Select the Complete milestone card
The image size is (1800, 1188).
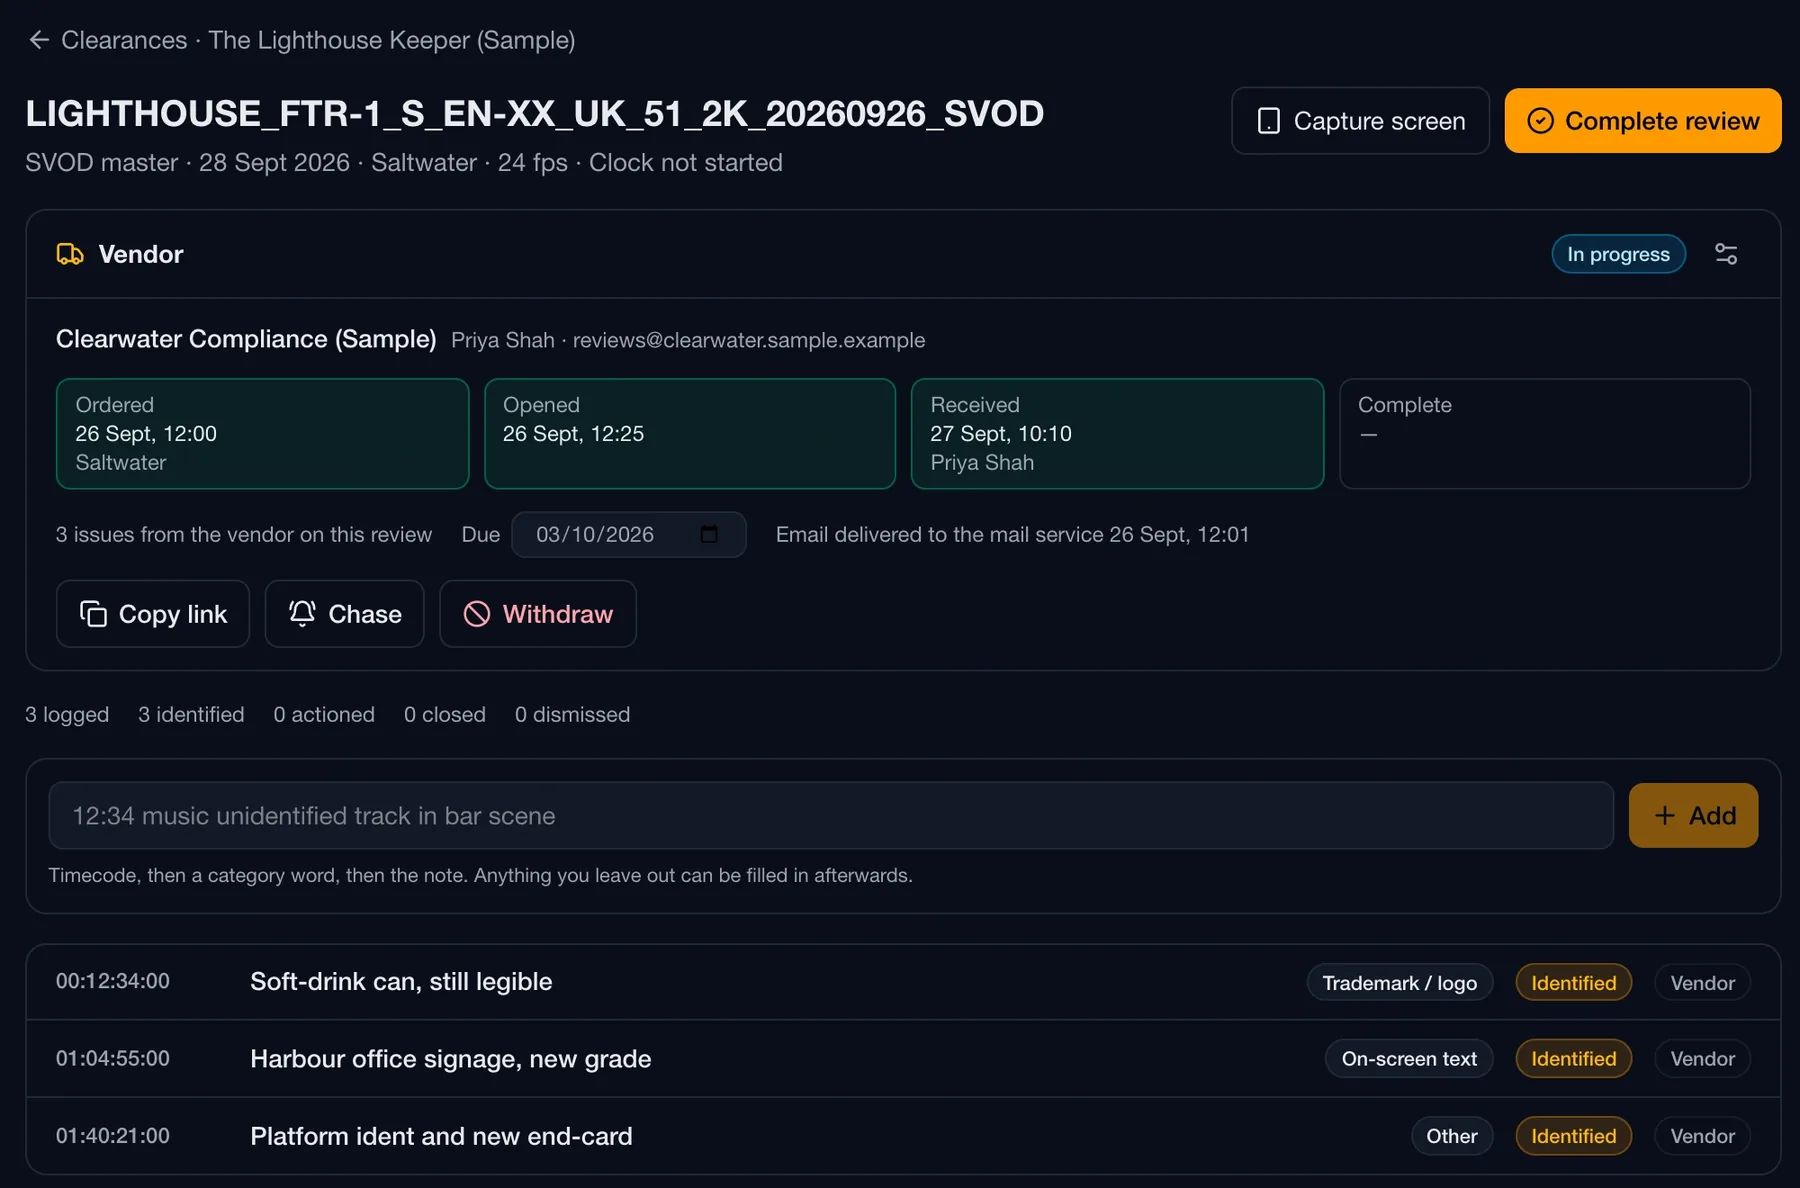1545,434
